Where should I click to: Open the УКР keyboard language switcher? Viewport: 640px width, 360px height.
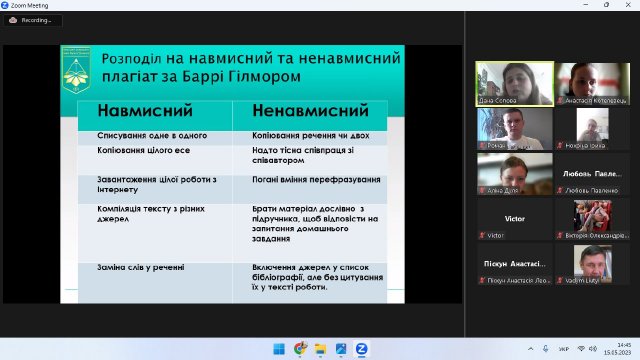[x=564, y=349]
